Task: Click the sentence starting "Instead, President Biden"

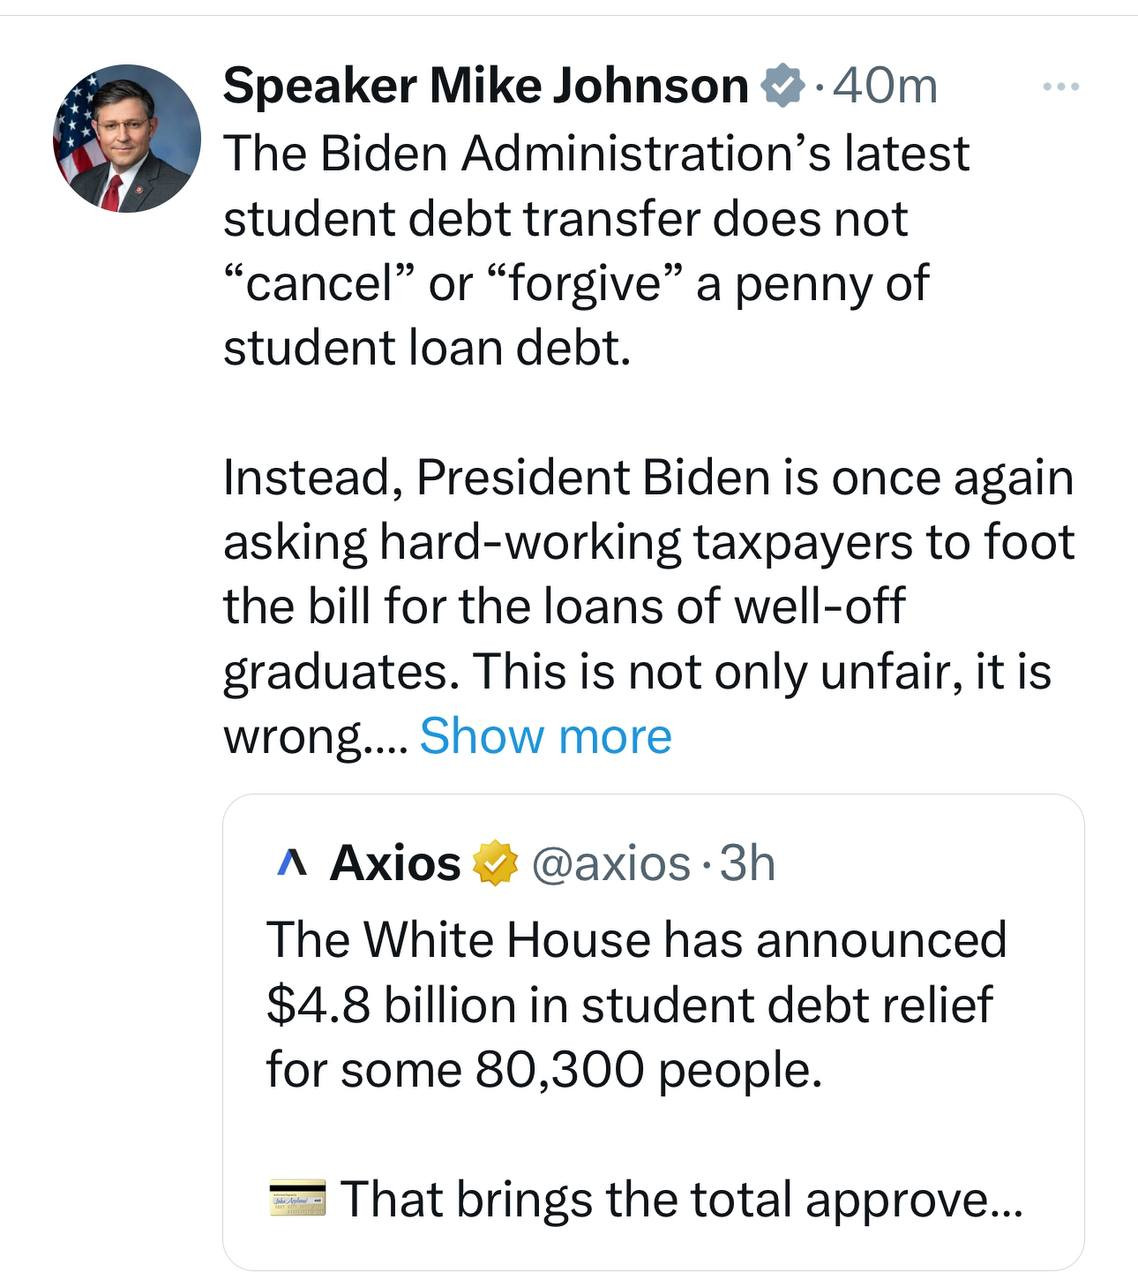Action: pos(648,477)
